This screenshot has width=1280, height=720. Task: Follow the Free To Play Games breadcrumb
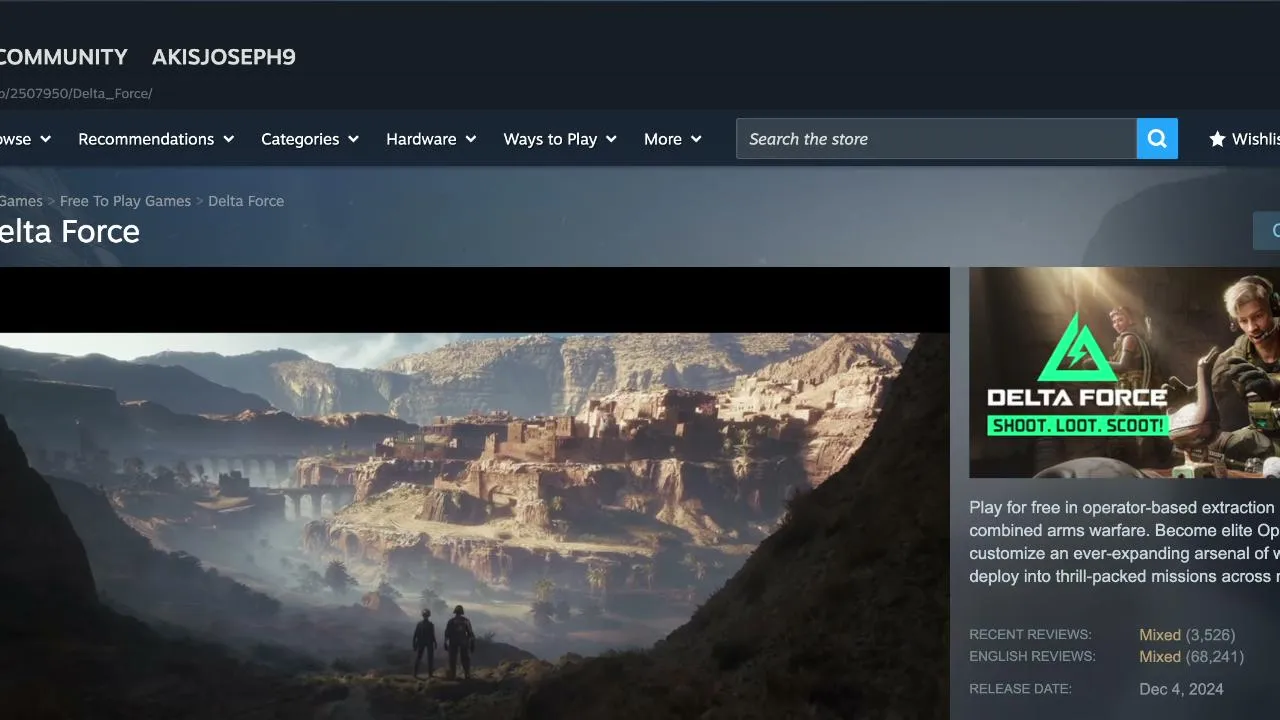click(x=125, y=201)
